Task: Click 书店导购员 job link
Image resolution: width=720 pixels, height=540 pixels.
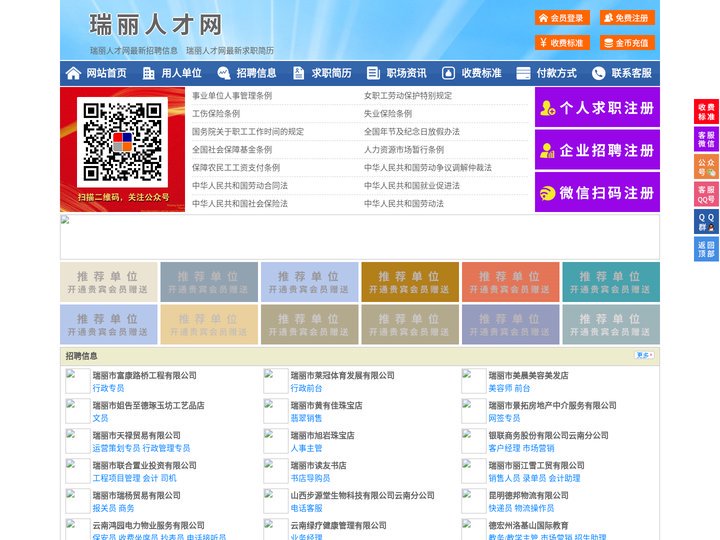Action: tap(310, 478)
